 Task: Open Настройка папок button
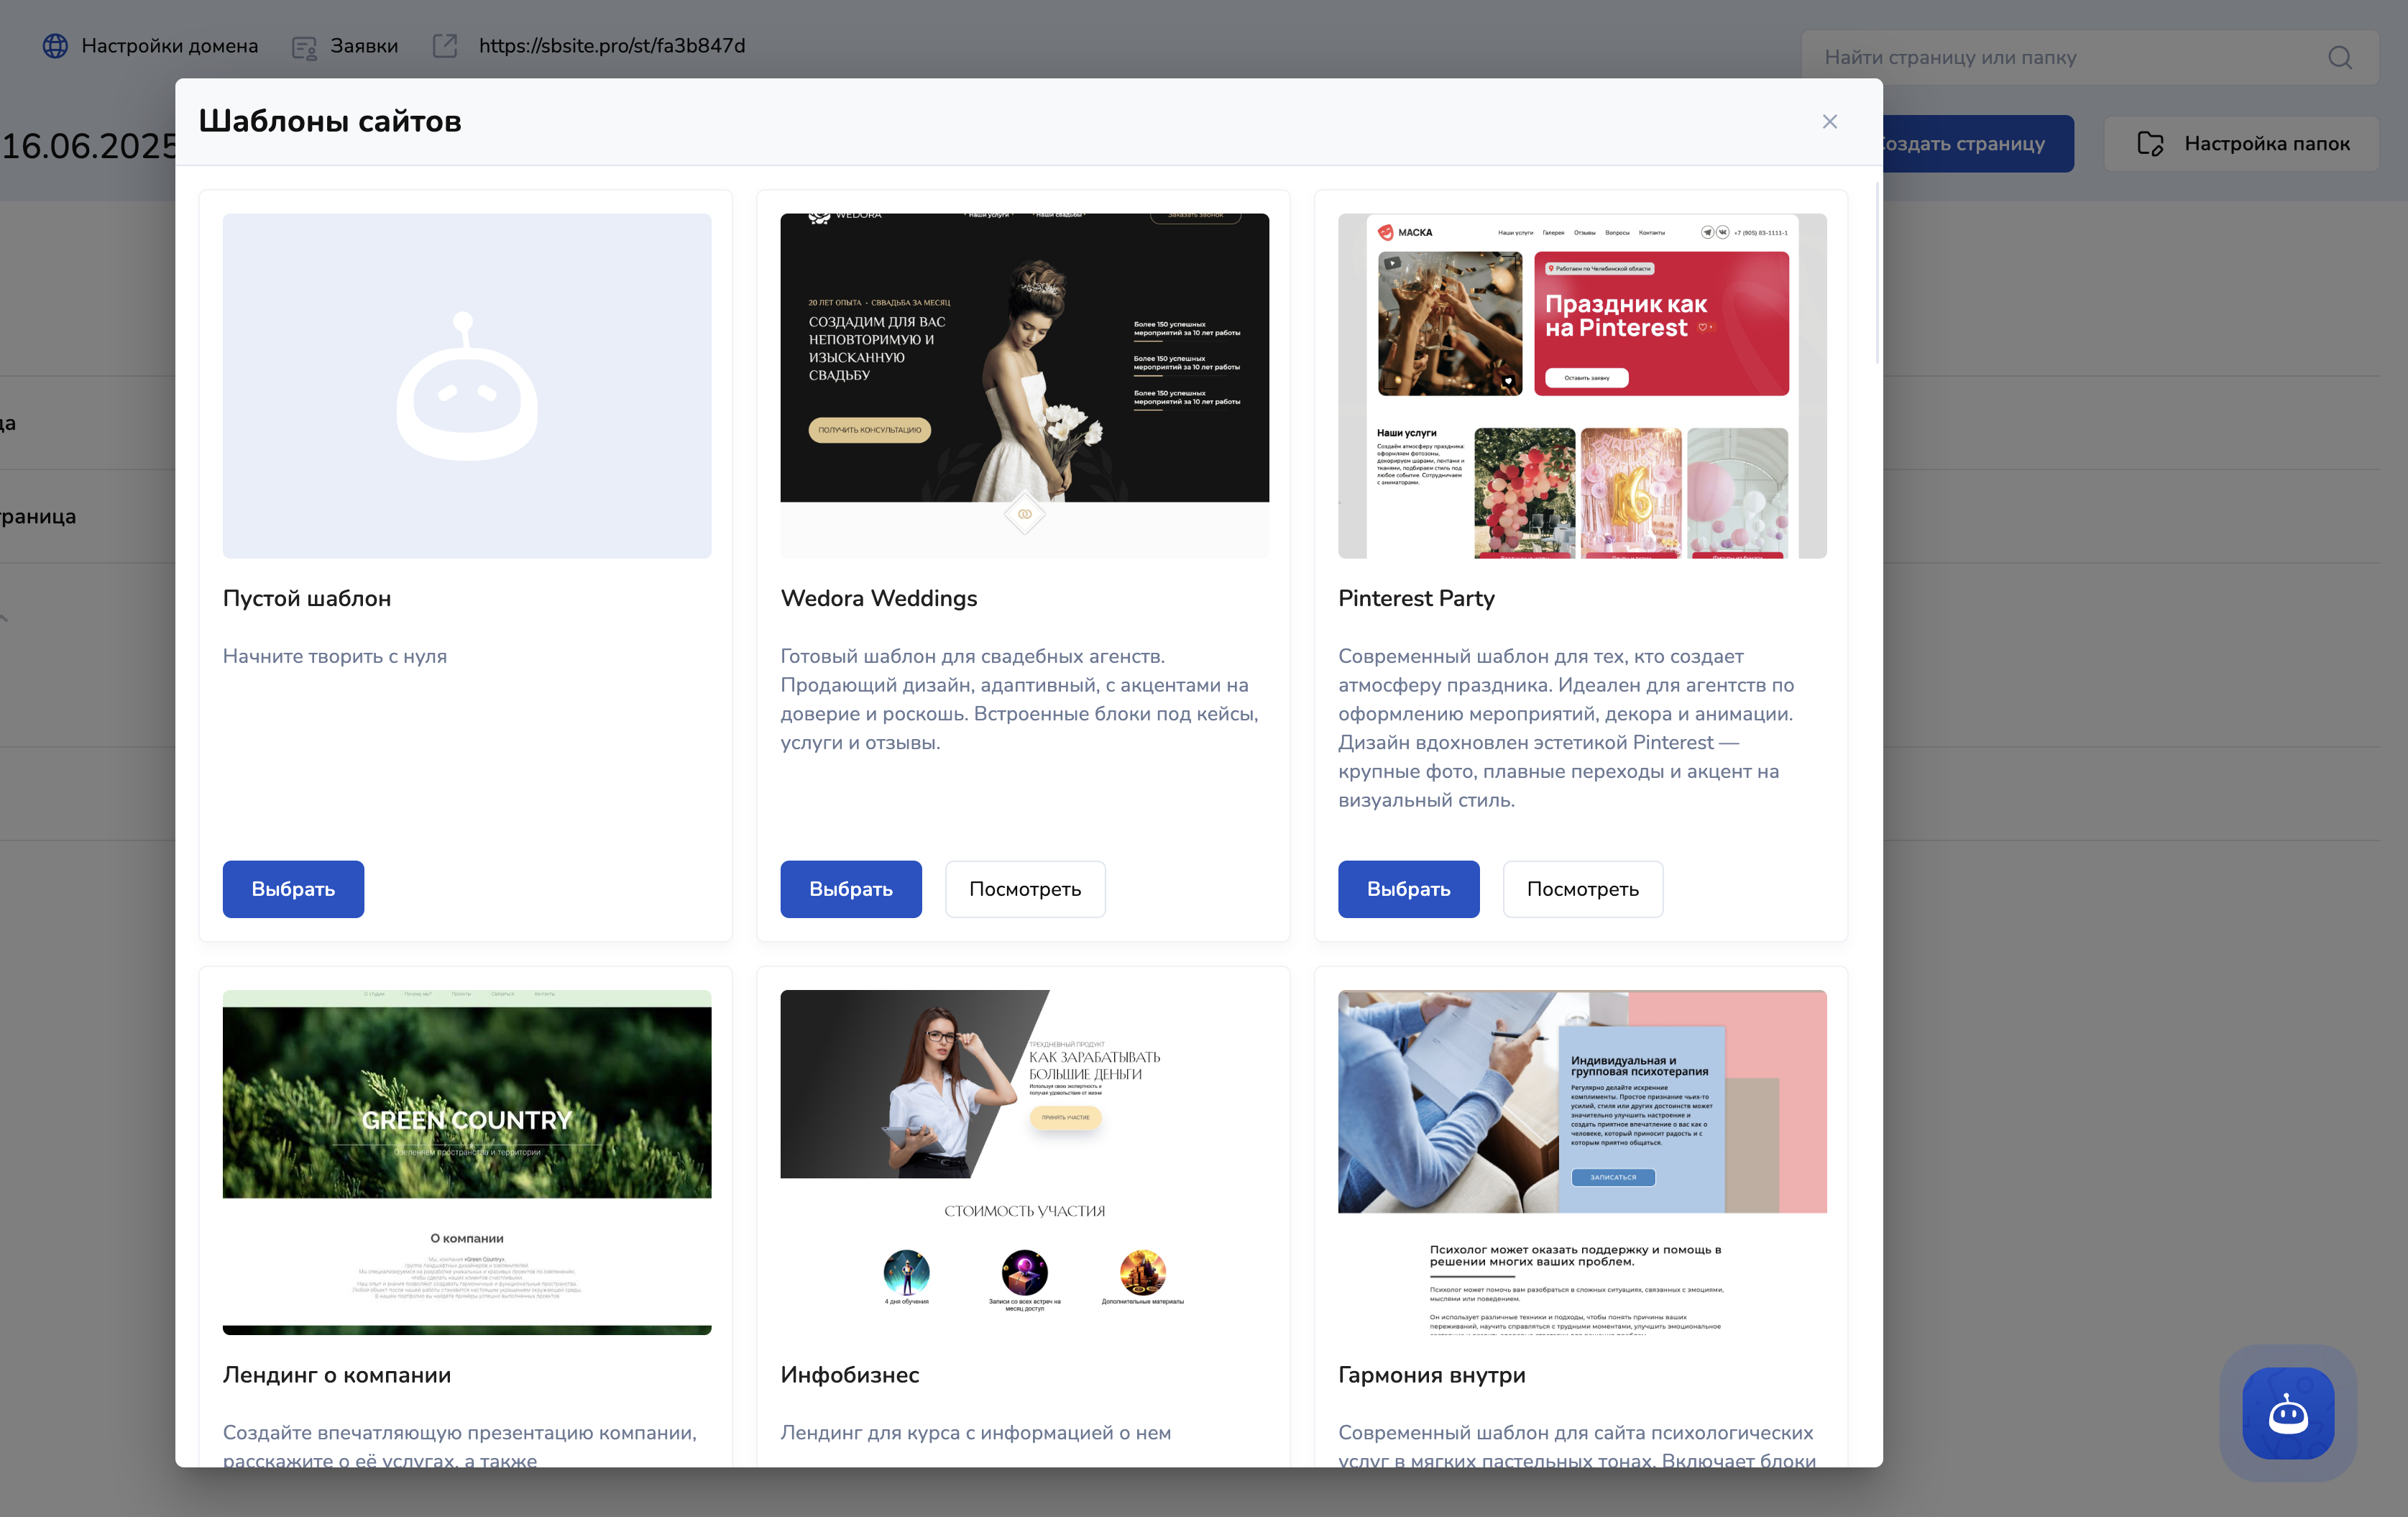tap(2242, 144)
